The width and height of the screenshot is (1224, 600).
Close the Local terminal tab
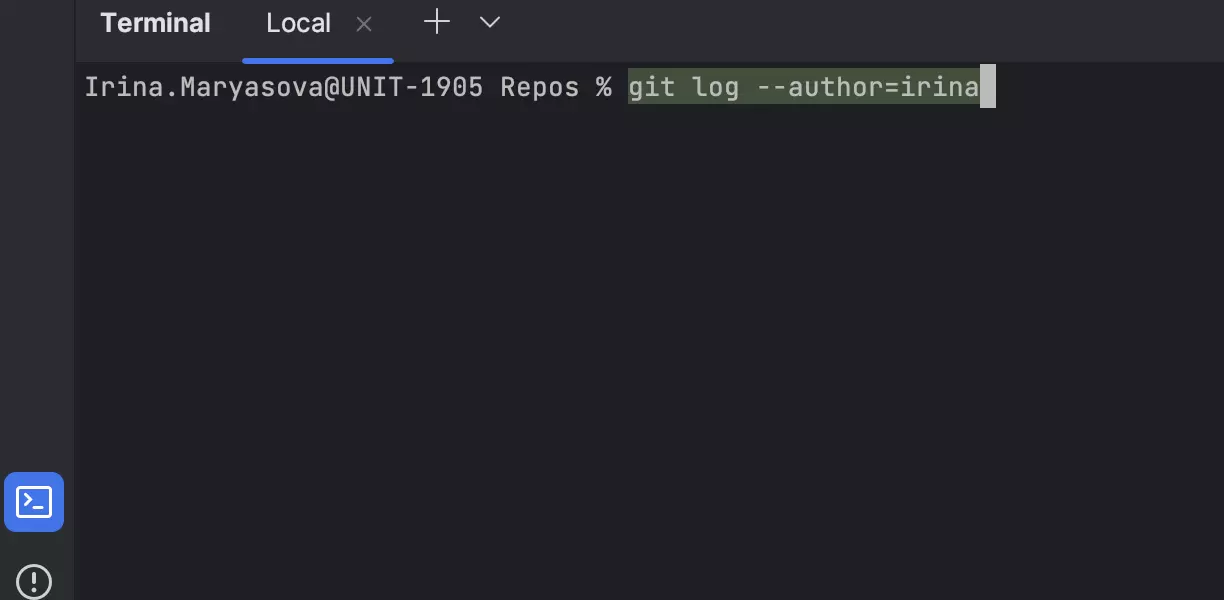tap(364, 24)
